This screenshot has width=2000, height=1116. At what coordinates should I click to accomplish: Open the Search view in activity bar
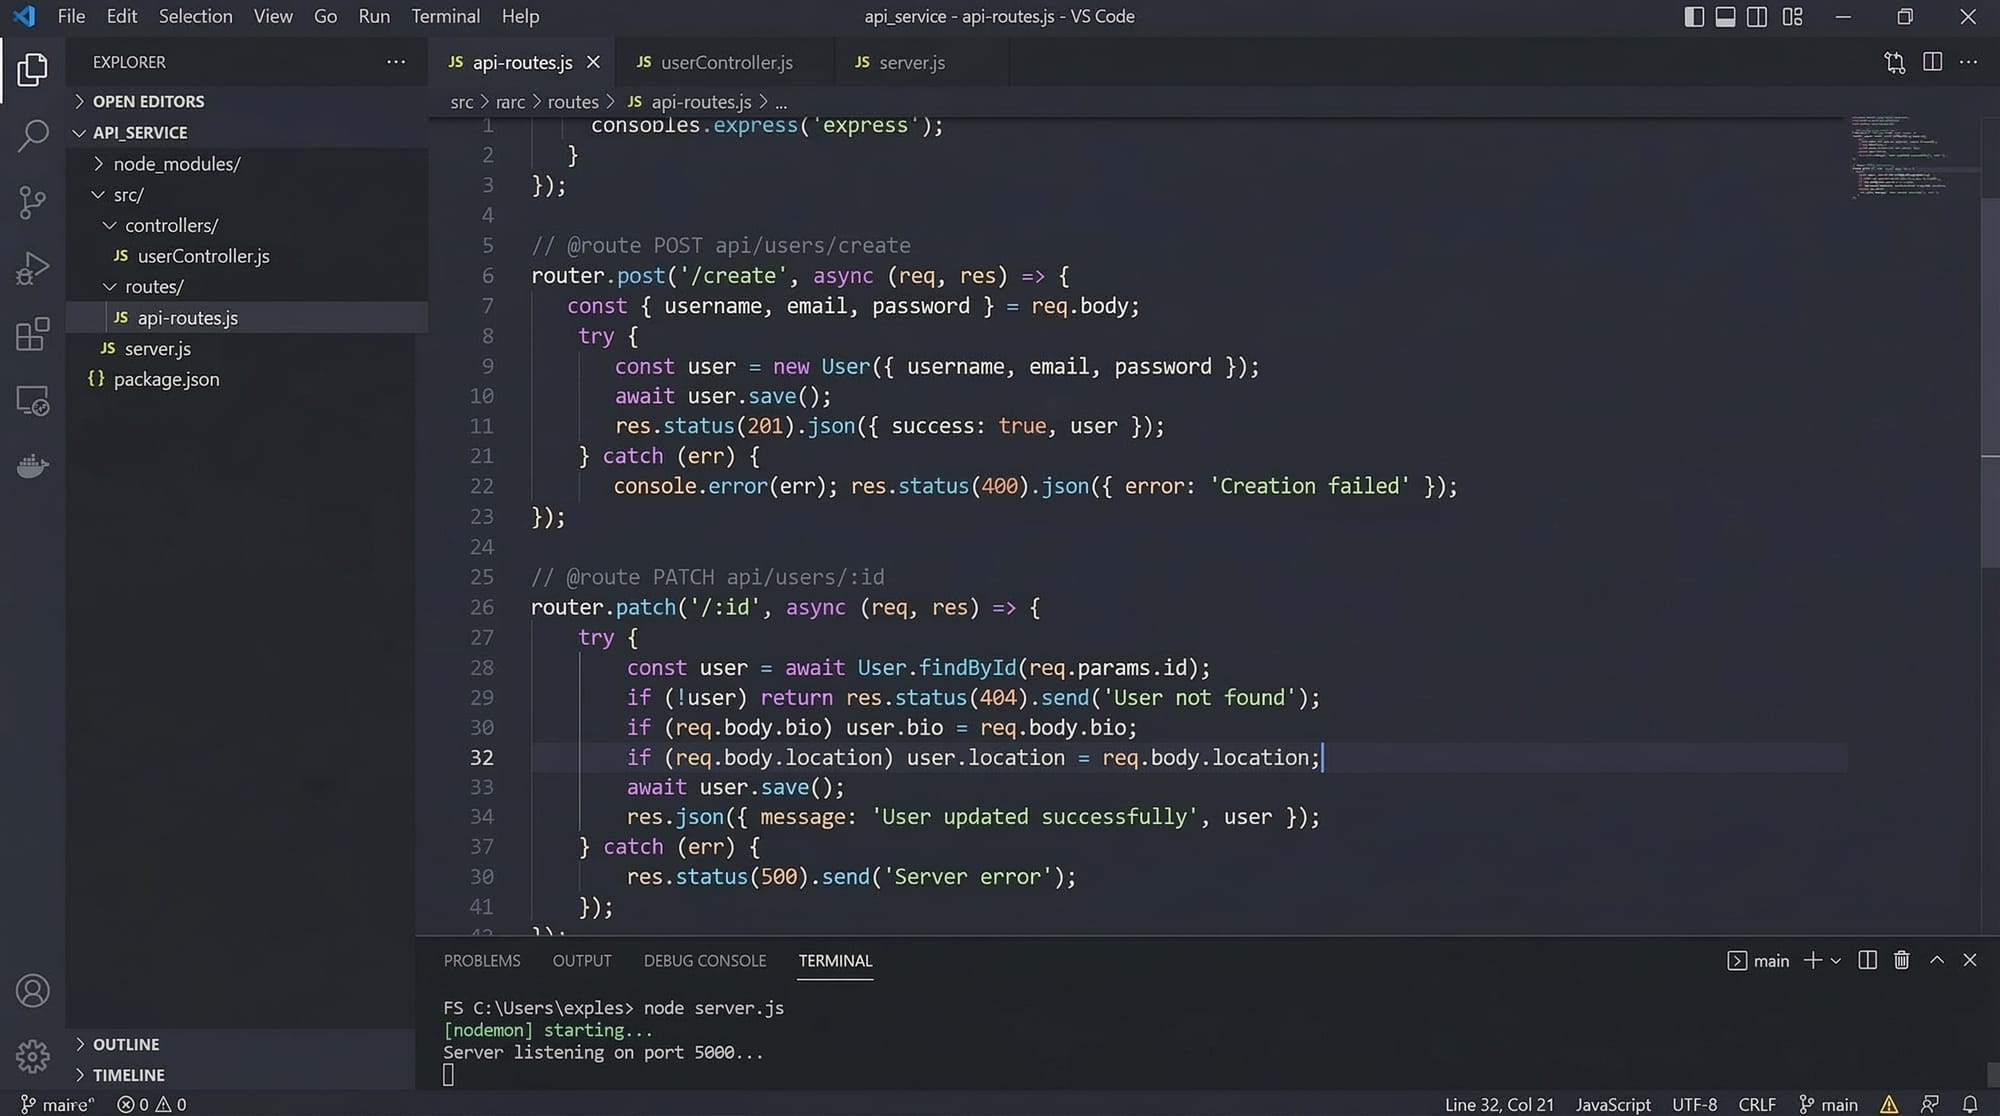pyautogui.click(x=33, y=135)
